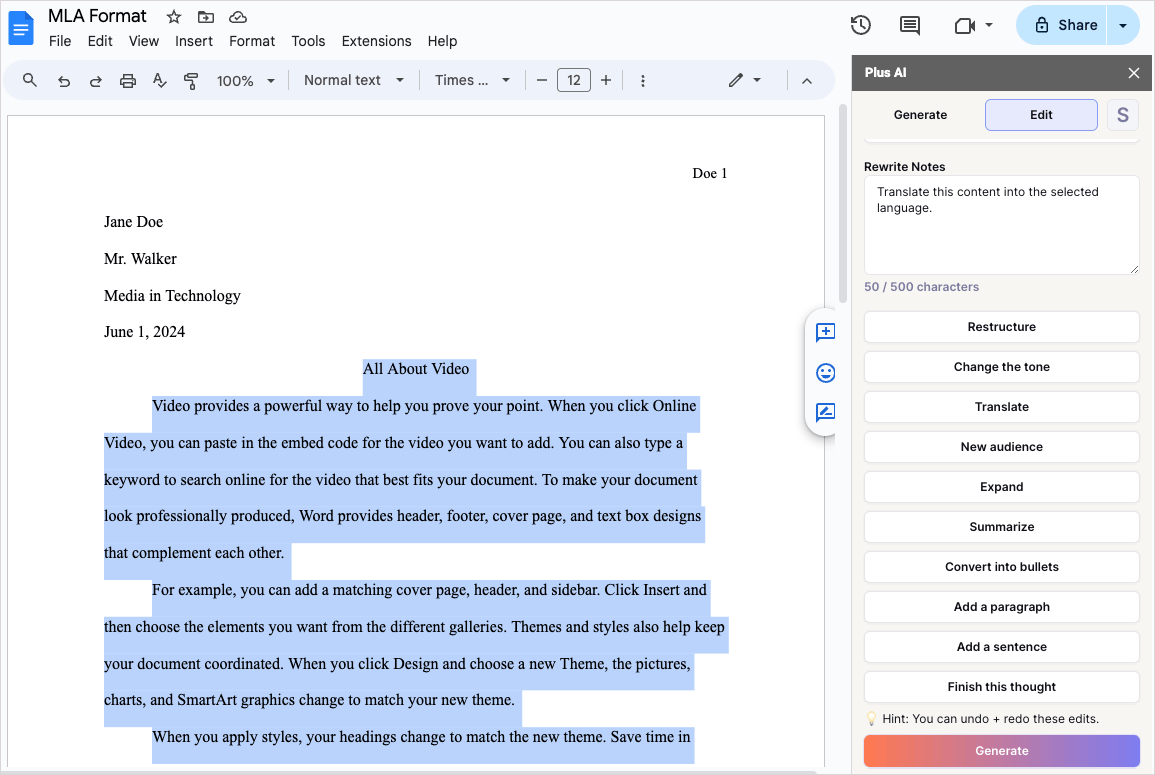This screenshot has width=1155, height=775.
Task: Decrease font size with minus
Action: (x=542, y=80)
